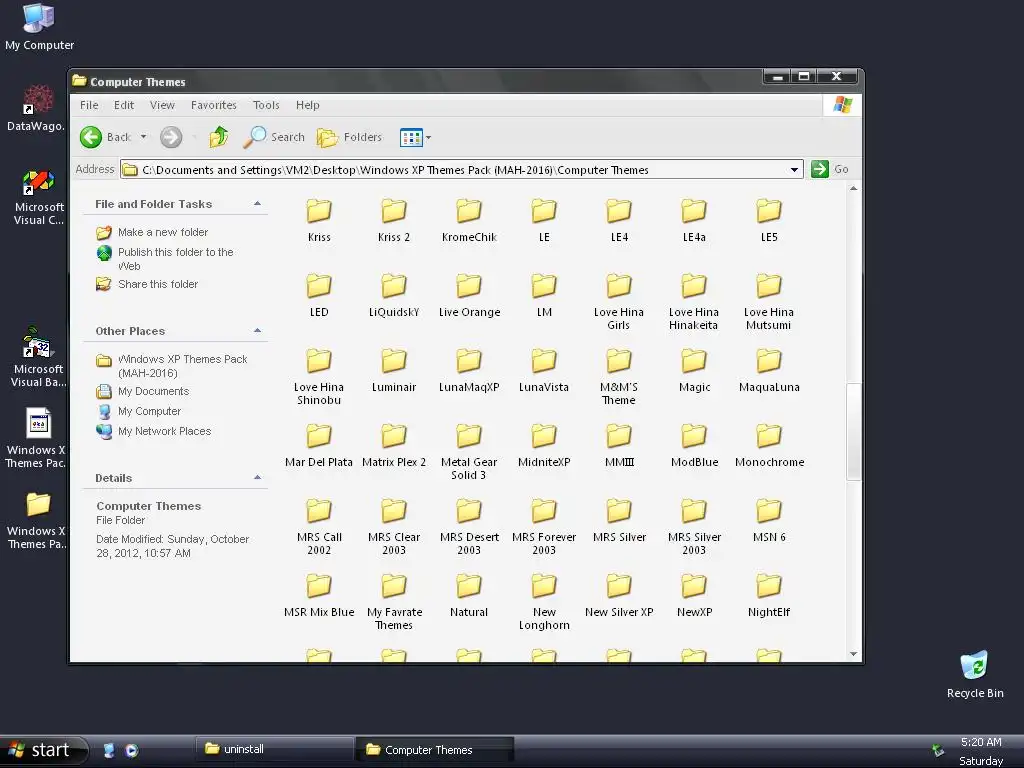Viewport: 1024px width, 768px height.
Task: Select the KromeChik folder
Action: 469,221
